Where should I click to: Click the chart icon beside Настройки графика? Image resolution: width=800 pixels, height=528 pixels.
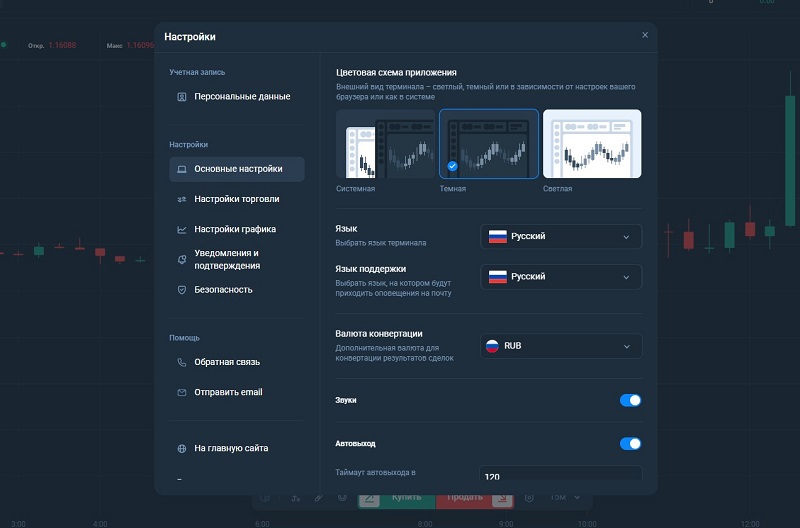tap(182, 229)
